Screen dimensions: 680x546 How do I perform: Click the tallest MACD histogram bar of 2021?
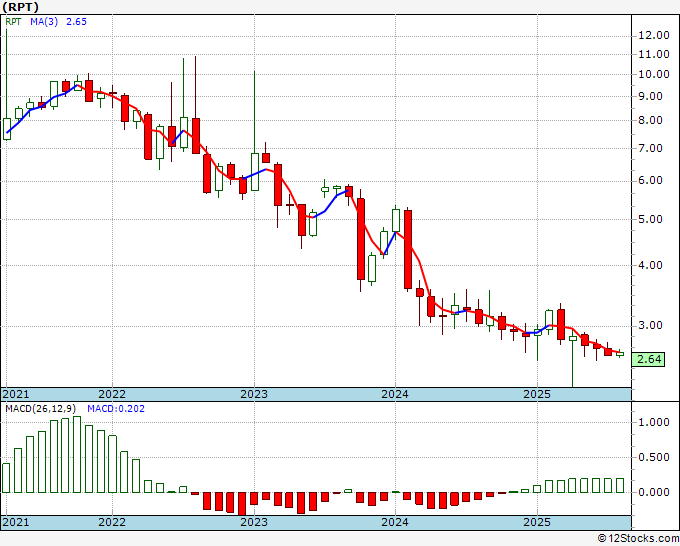77,454
